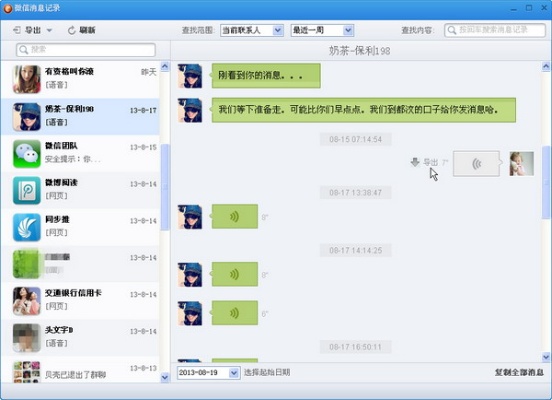Click the chat scrollbar thumb

point(546,182)
